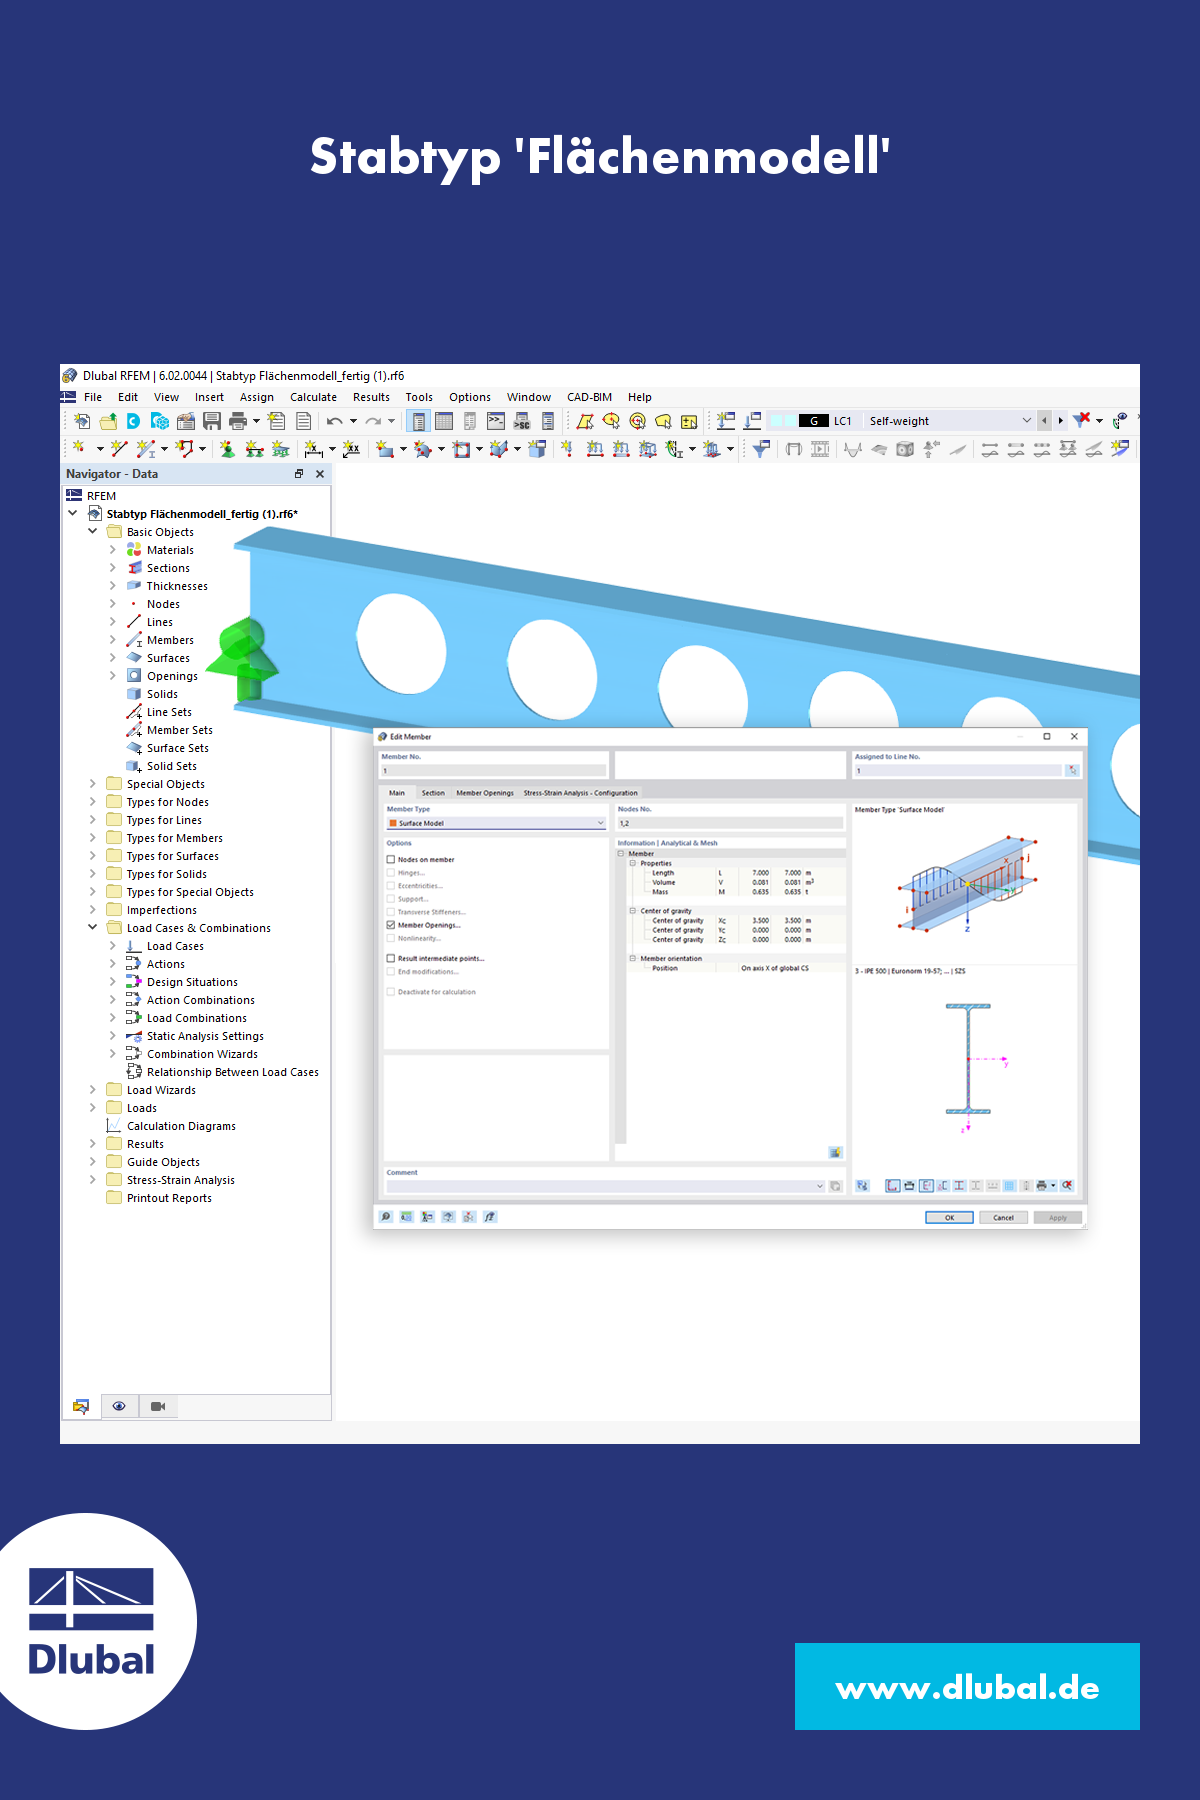Click the Nodes No. field showing 1,2
Image resolution: width=1200 pixels, height=1800 pixels.
730,823
